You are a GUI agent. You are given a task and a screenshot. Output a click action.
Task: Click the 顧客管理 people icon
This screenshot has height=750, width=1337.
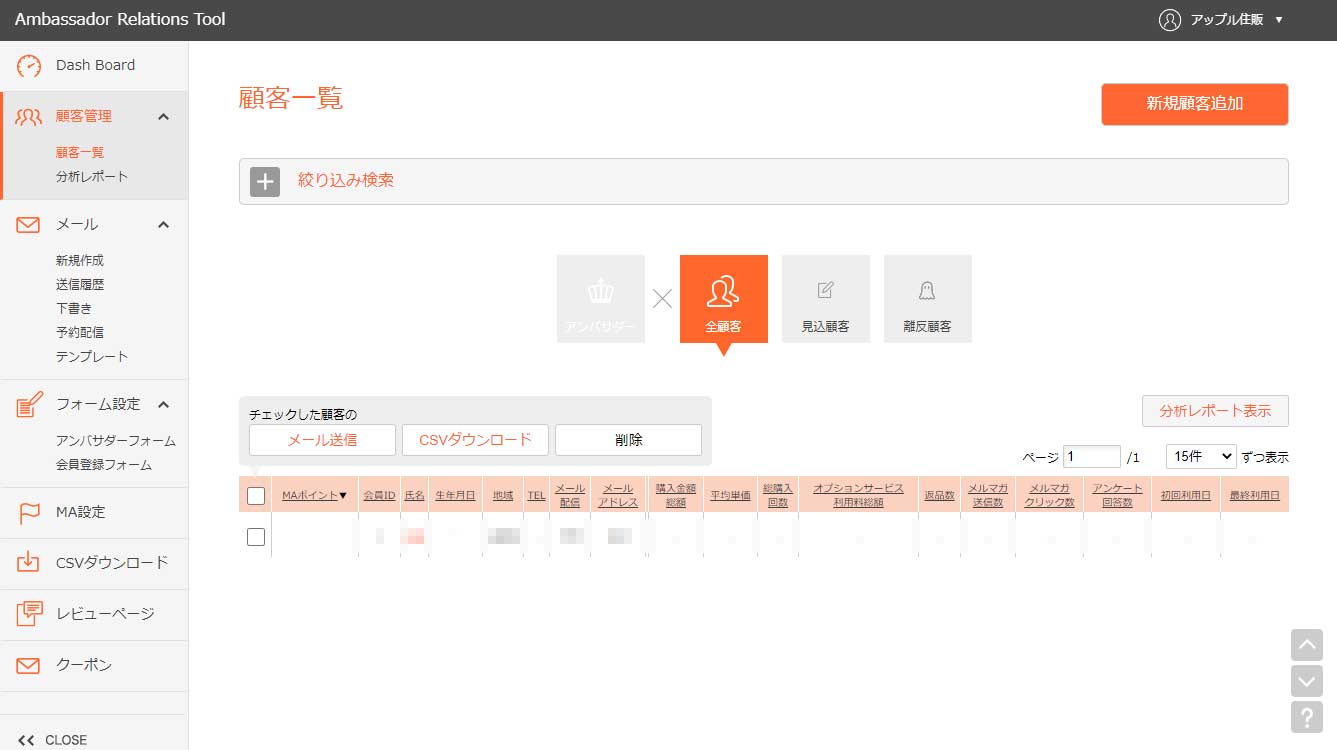29,117
